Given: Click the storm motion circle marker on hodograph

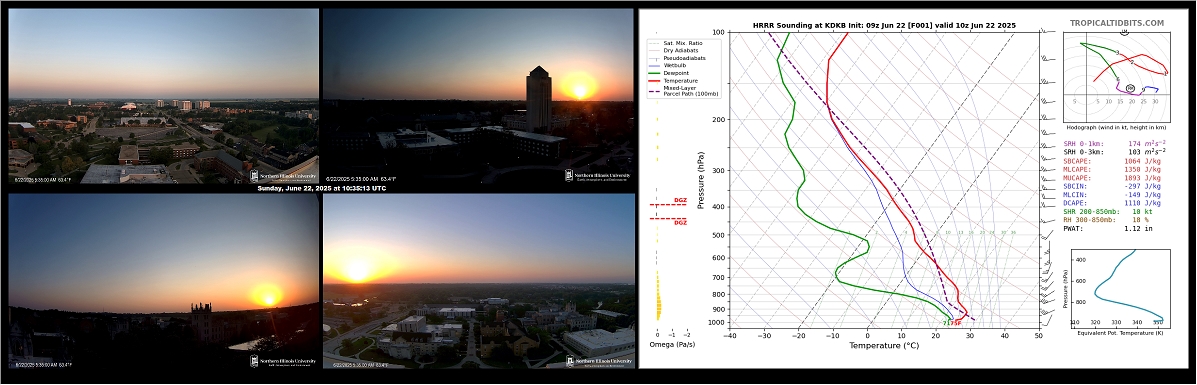Looking at the screenshot, I should click(1130, 88).
